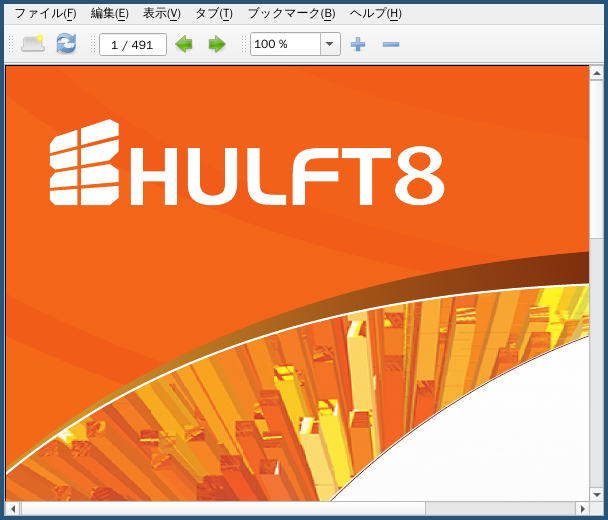Open the タブ(T) menu
The width and height of the screenshot is (608, 520).
(x=214, y=14)
